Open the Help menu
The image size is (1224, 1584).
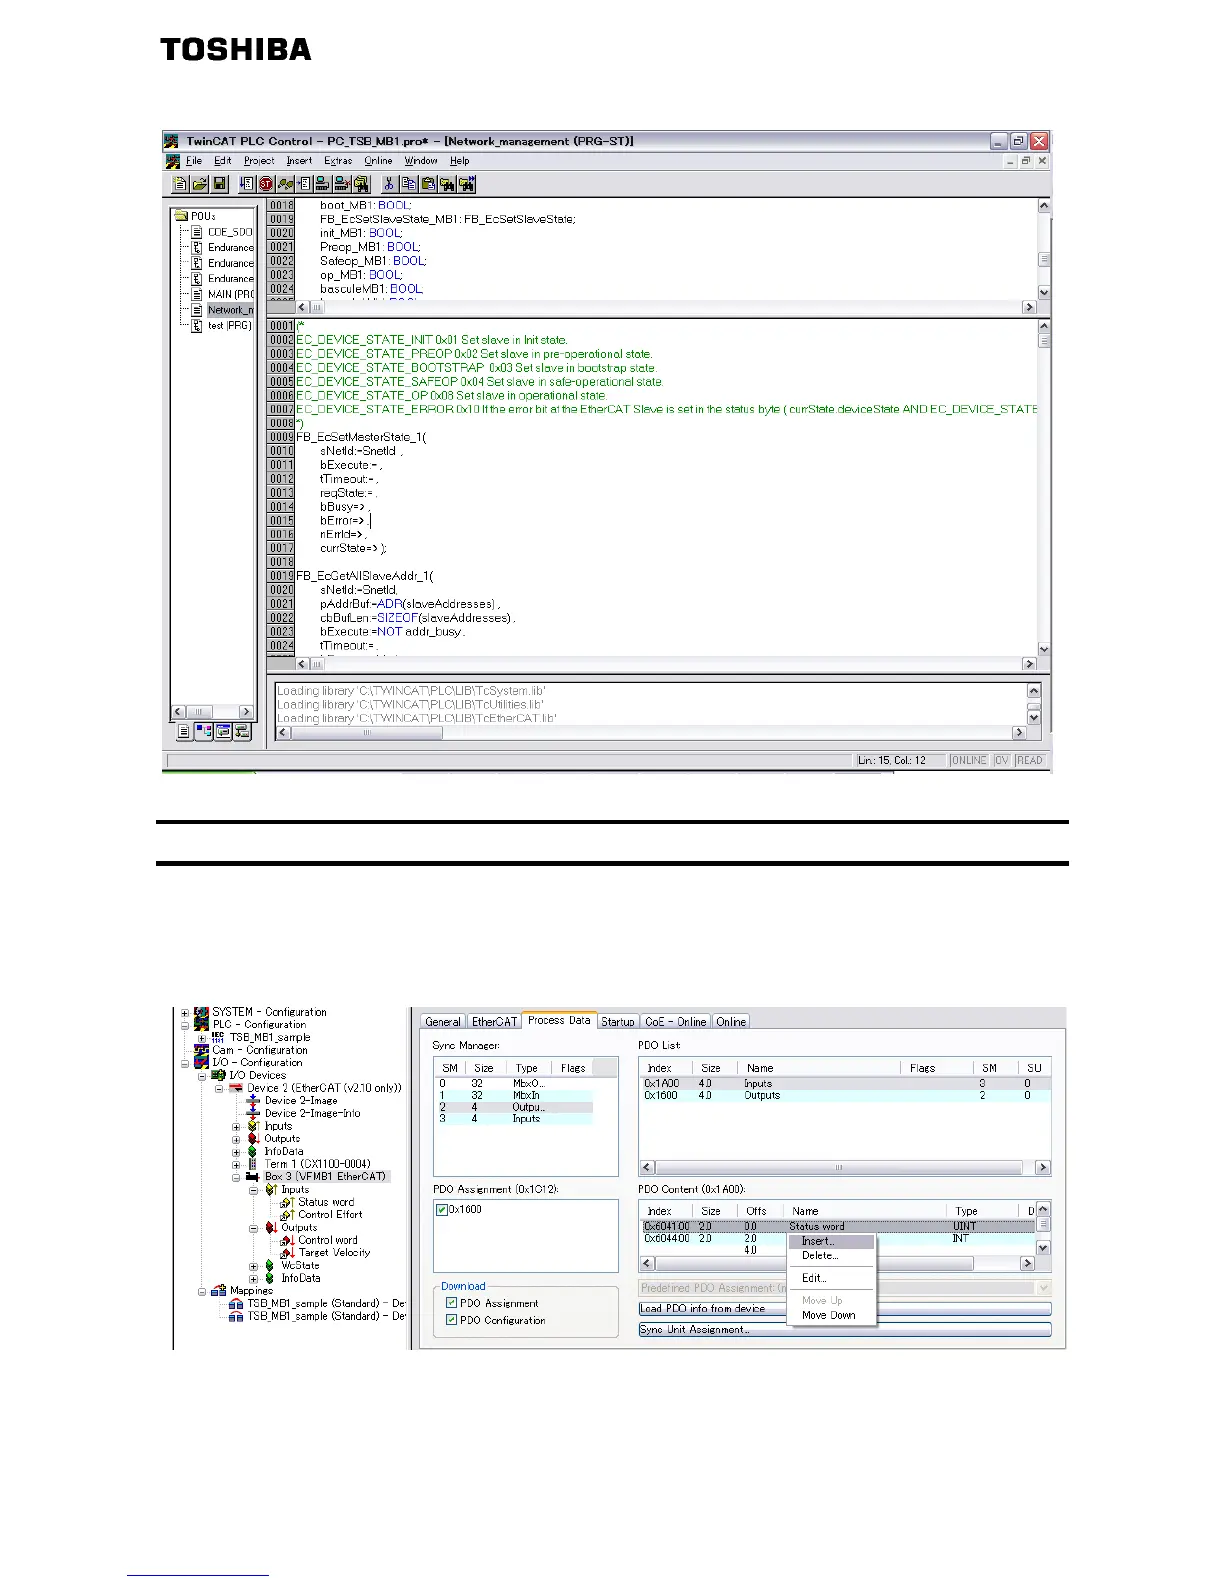click(460, 161)
